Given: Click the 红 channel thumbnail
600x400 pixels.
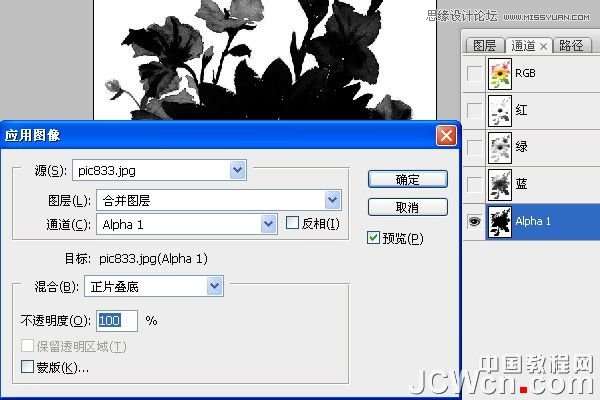Looking at the screenshot, I should (500, 111).
